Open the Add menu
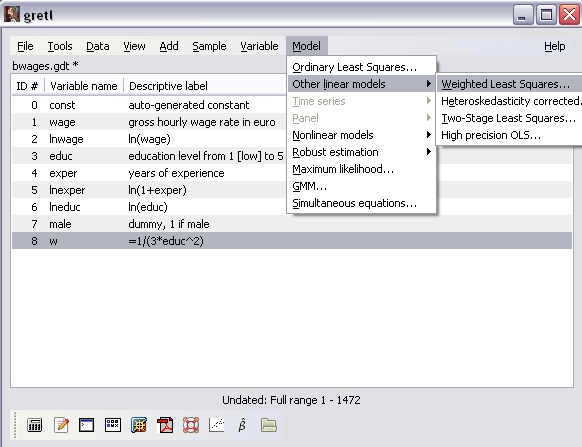582x447 pixels. [x=169, y=46]
